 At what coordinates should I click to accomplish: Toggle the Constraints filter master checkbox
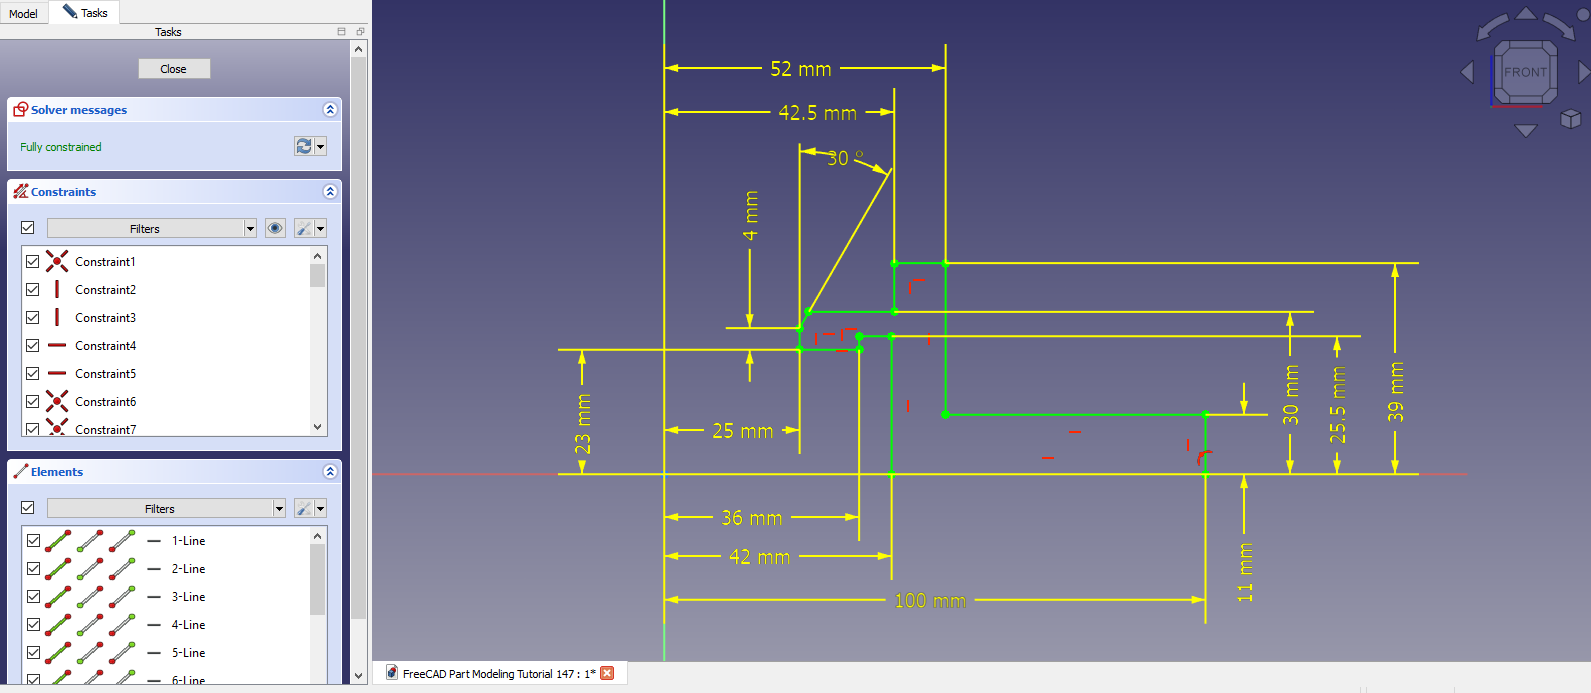[28, 228]
